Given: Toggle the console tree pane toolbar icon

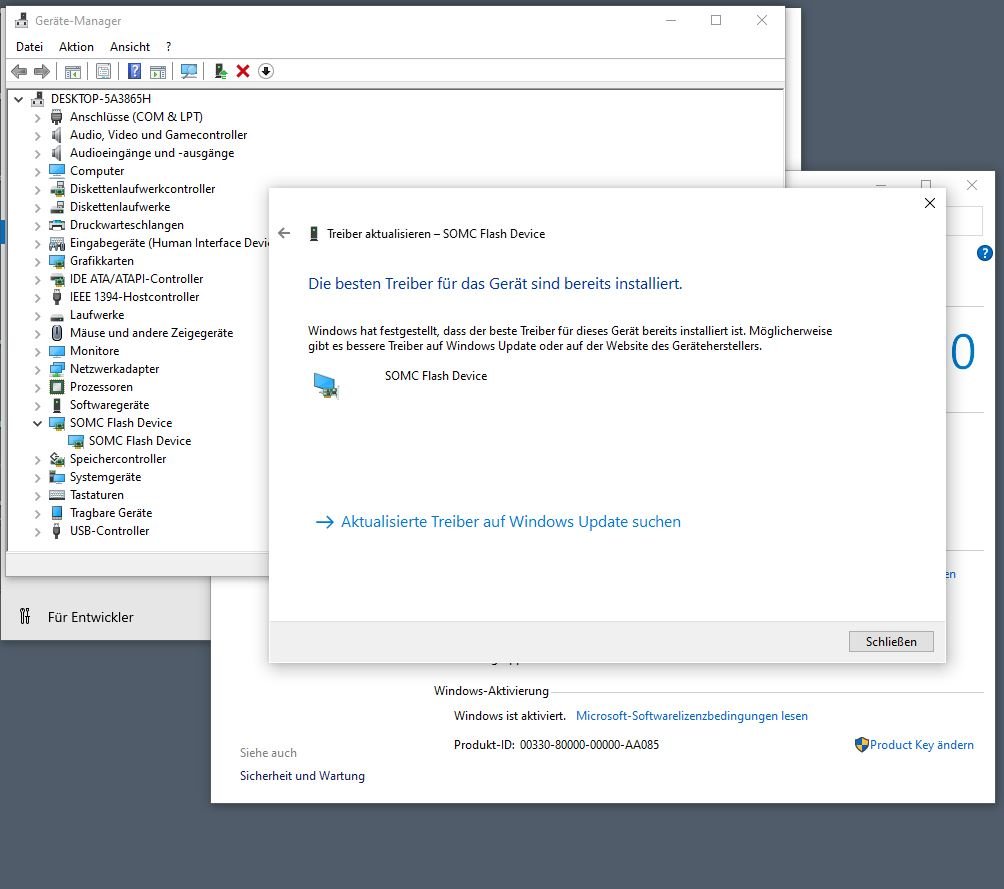Looking at the screenshot, I should pyautogui.click(x=73, y=71).
